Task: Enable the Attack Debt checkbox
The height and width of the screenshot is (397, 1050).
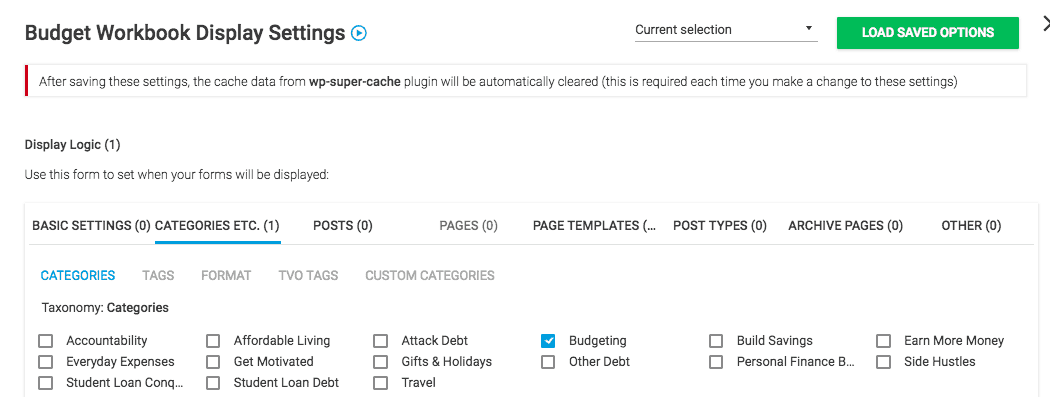Action: pyautogui.click(x=380, y=341)
